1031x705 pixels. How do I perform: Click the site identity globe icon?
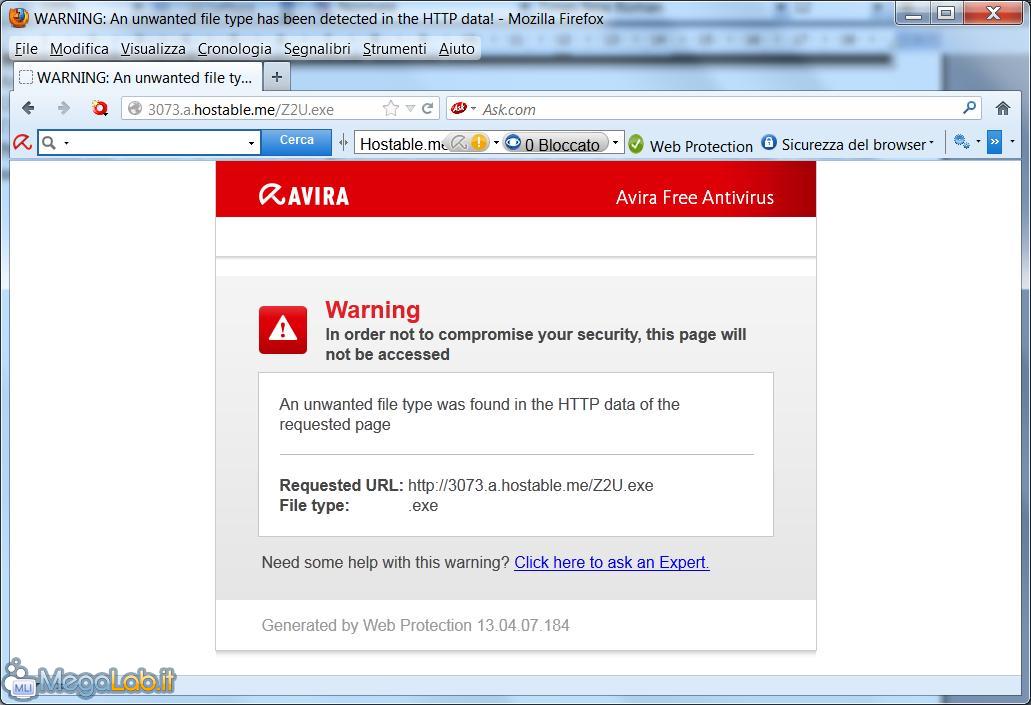[135, 109]
